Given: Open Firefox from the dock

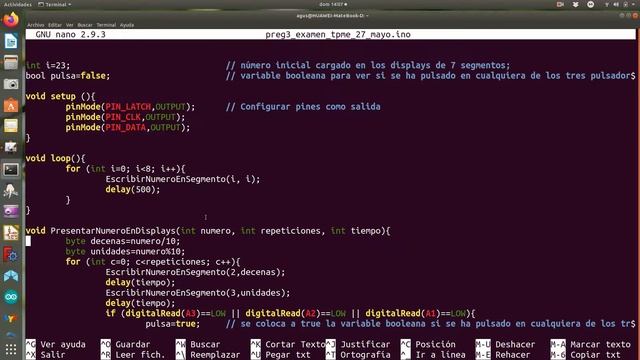Looking at the screenshot, I should point(11,19).
